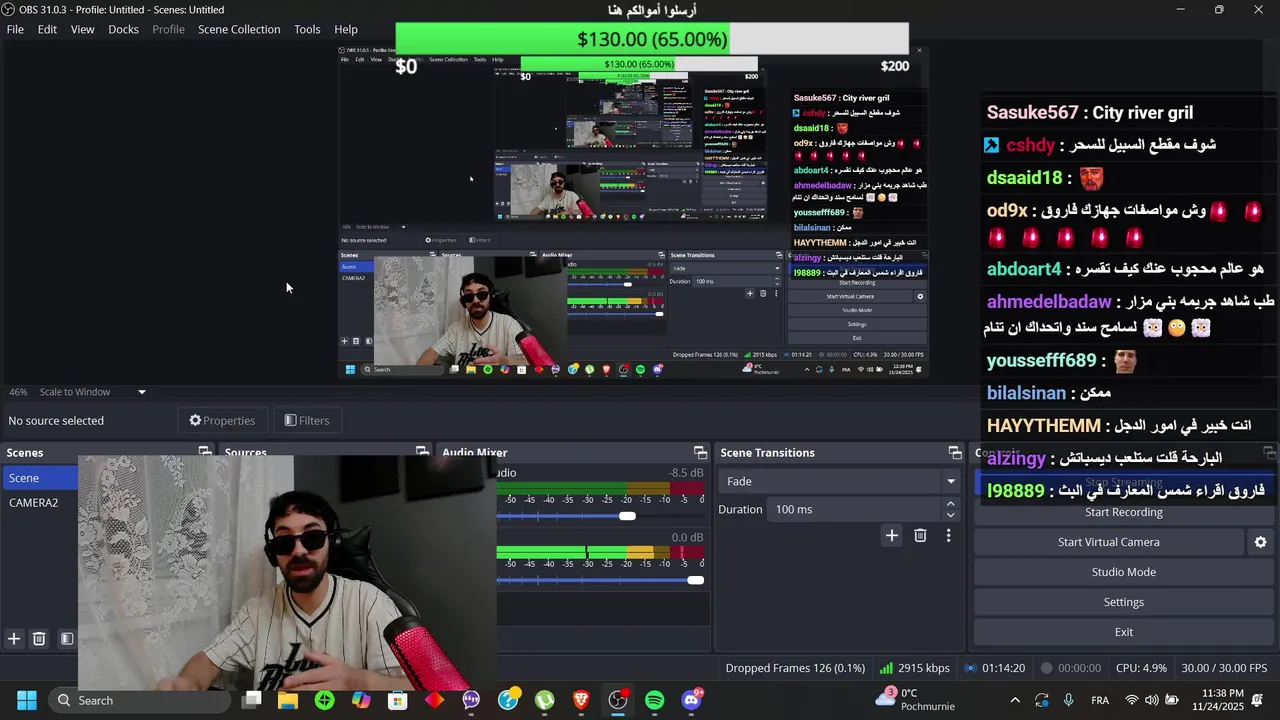Open File Explorer from the taskbar
The height and width of the screenshot is (720, 1280).
click(x=288, y=700)
